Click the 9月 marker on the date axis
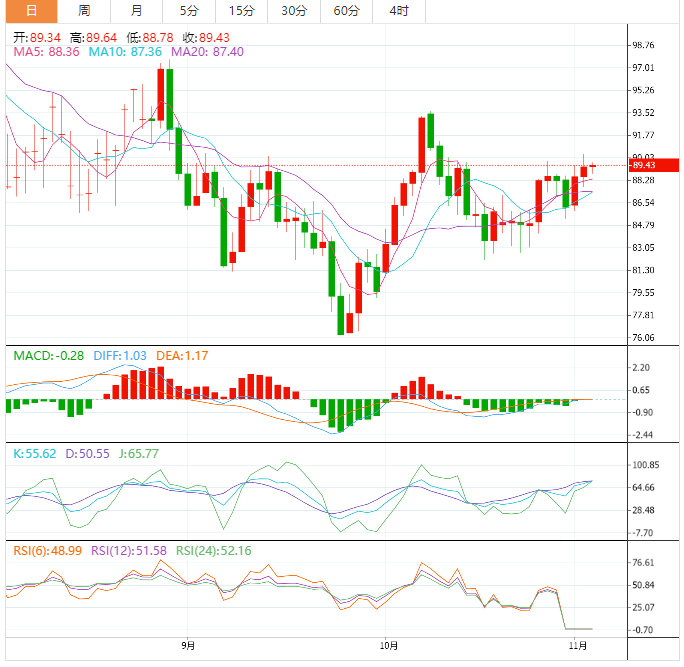Viewport: 684px width, 667px height. click(x=189, y=646)
